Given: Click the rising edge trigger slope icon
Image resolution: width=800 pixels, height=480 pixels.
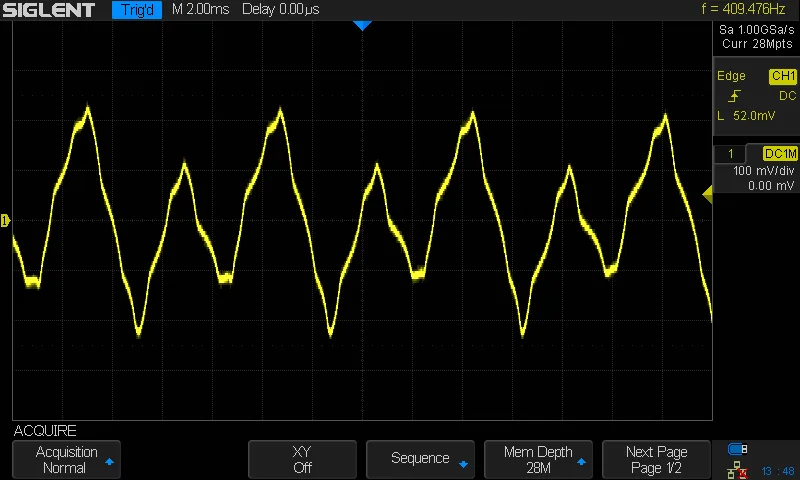Looking at the screenshot, I should pos(734,96).
